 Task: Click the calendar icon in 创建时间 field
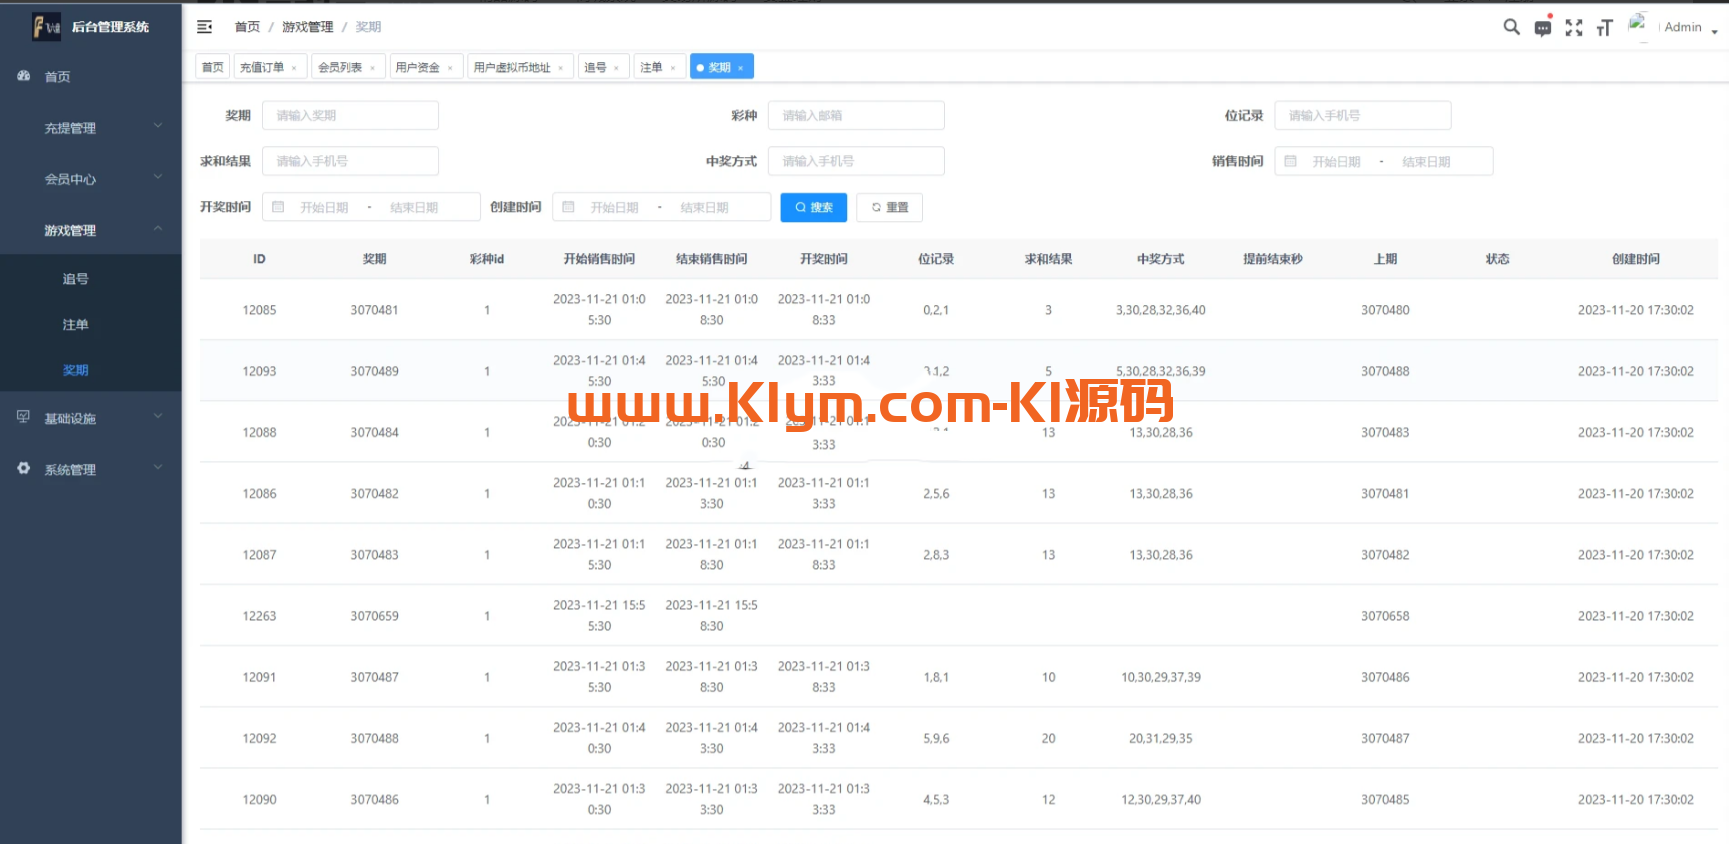(569, 207)
